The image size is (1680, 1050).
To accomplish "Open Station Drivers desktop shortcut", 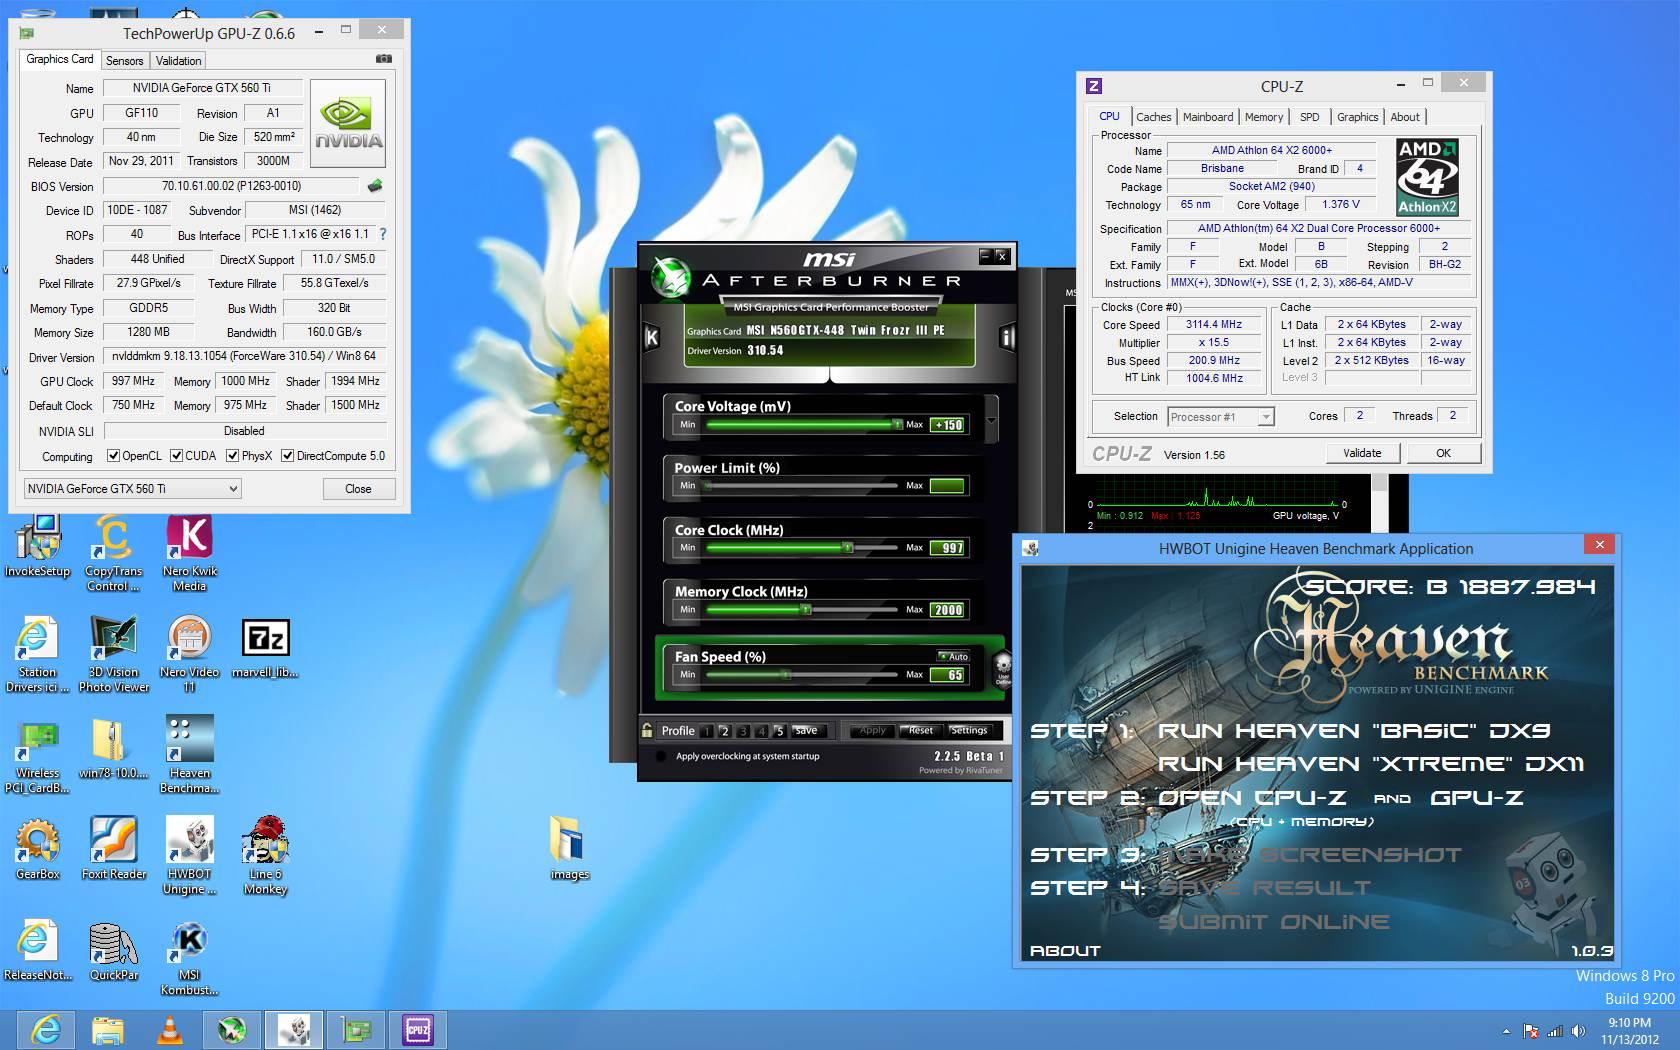I will click(x=37, y=654).
